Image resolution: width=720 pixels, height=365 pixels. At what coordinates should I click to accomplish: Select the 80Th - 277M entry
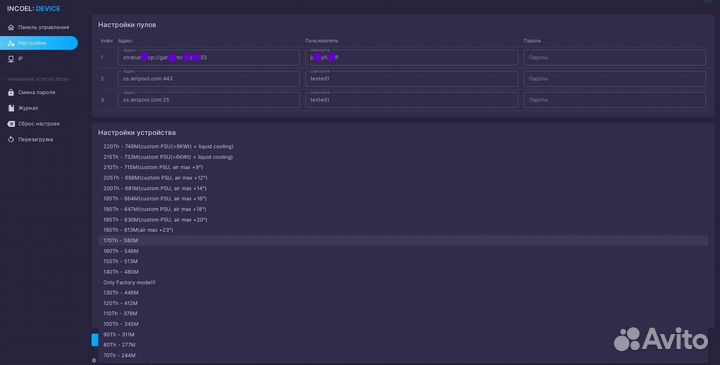click(x=119, y=345)
